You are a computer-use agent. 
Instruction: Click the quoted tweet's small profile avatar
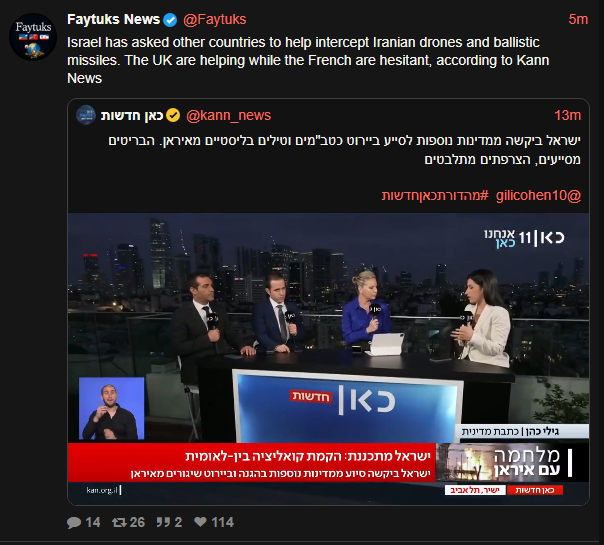tap(86, 115)
